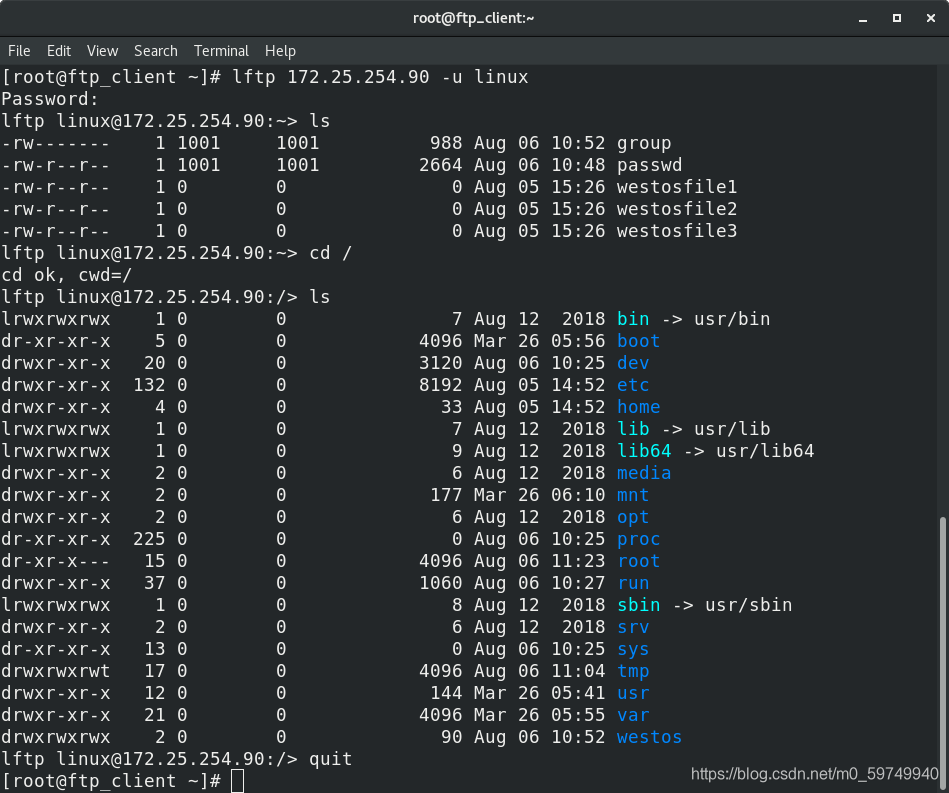Click the 'home' directory name
This screenshot has width=949, height=793.
pos(639,407)
